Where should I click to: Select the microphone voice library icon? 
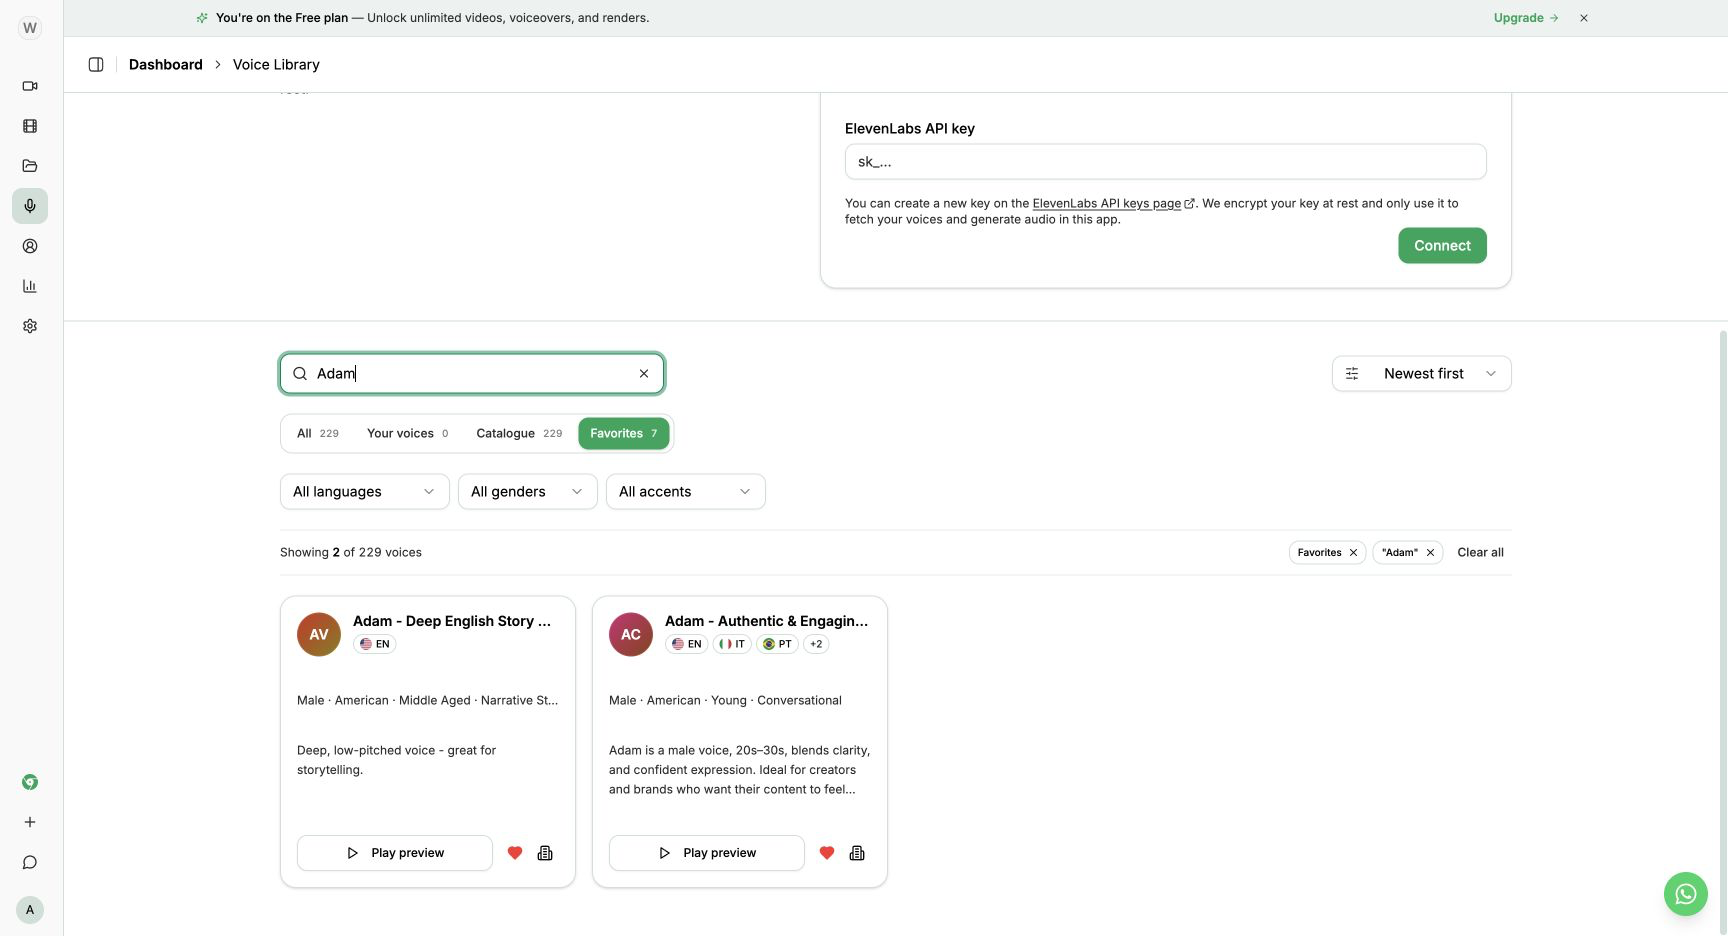pyautogui.click(x=30, y=206)
